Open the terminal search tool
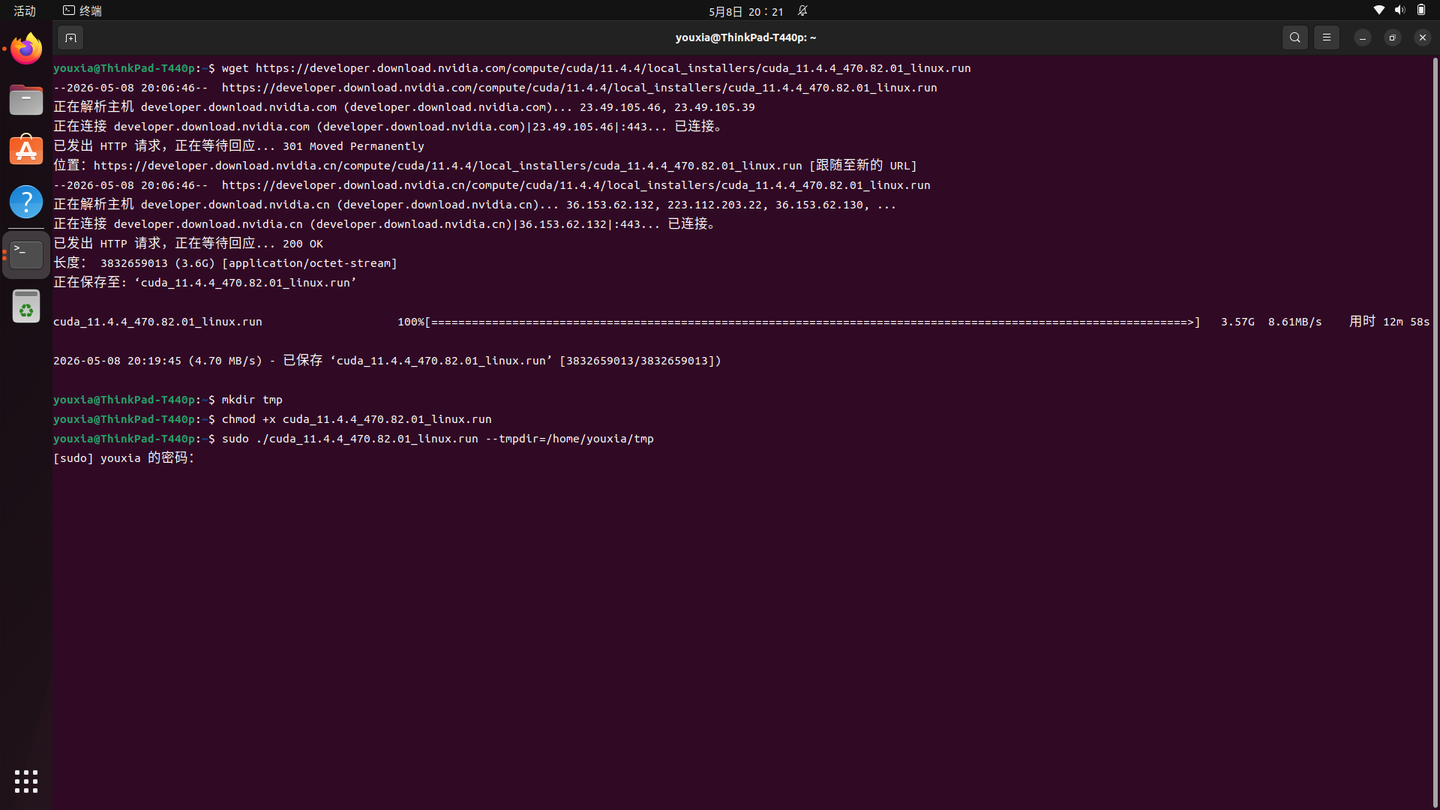 [x=1295, y=38]
